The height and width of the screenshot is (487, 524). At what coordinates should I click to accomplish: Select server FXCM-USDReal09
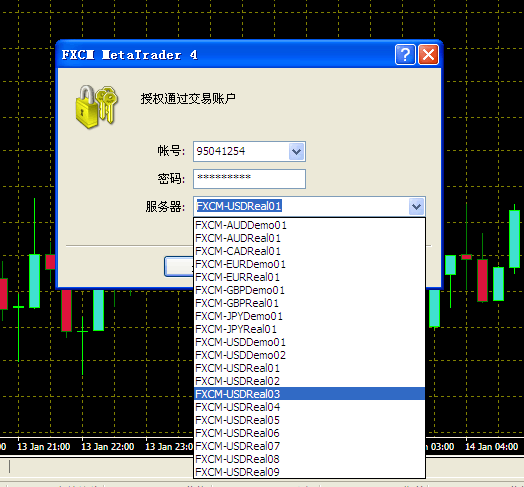[x=309, y=472]
